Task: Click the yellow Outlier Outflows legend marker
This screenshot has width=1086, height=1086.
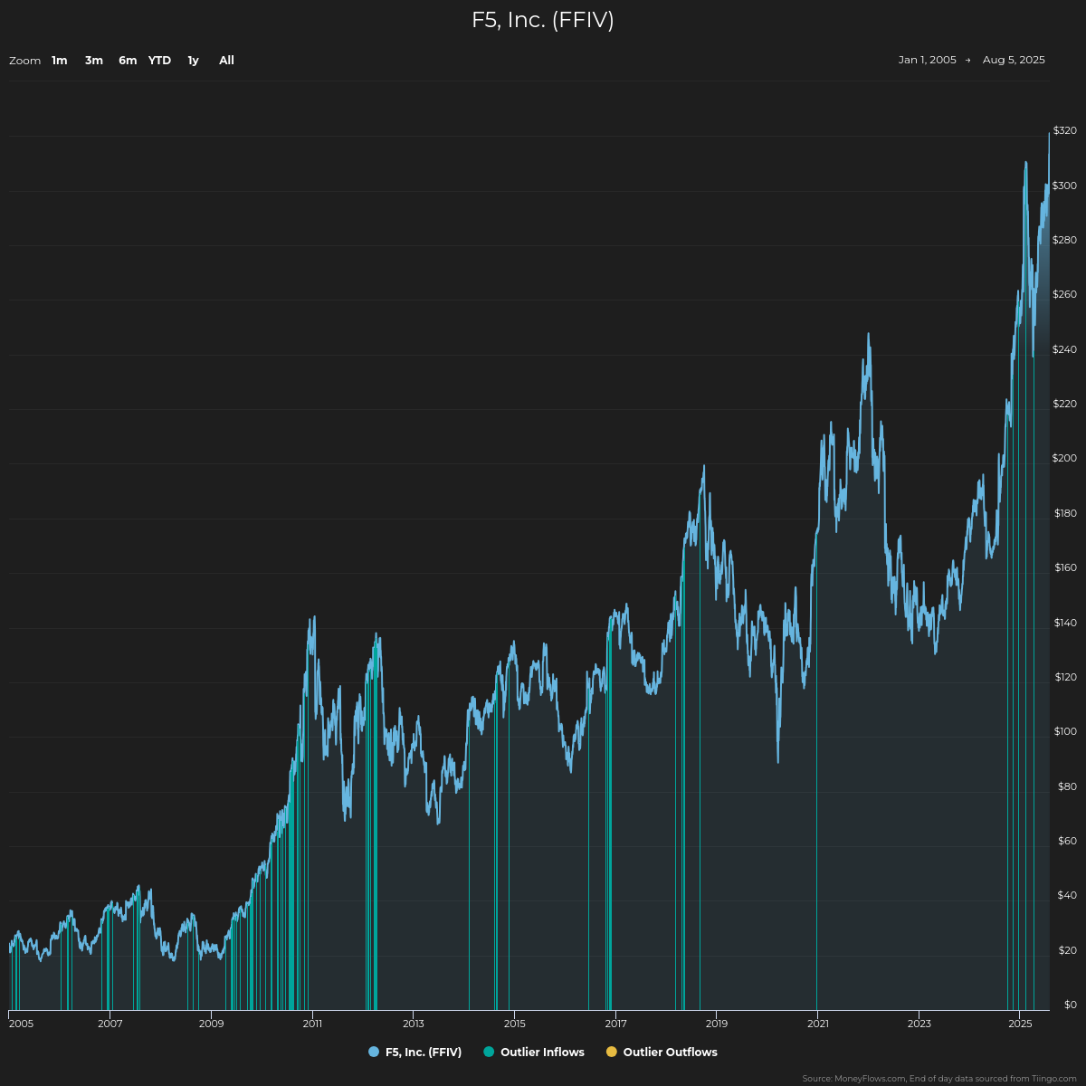Action: pos(612,1052)
